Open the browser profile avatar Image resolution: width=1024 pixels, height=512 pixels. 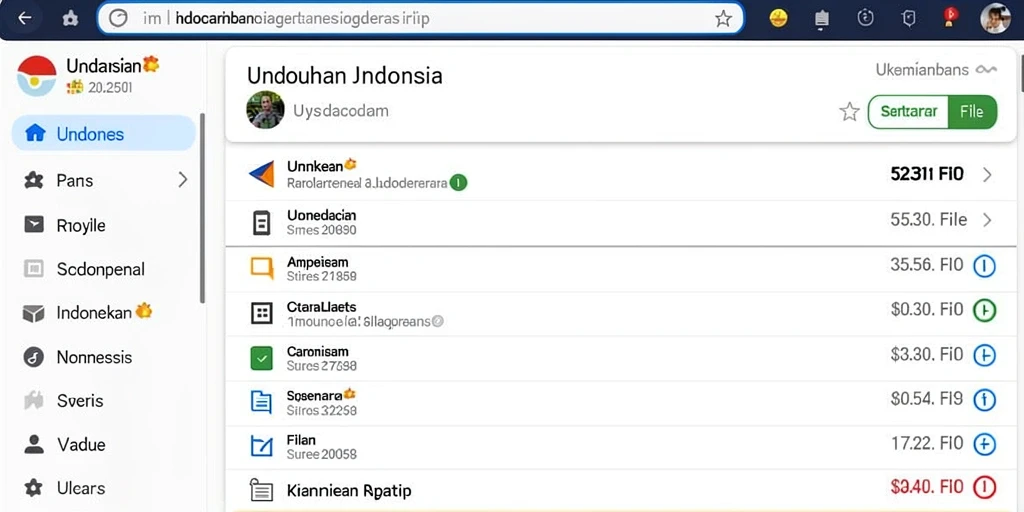(995, 18)
